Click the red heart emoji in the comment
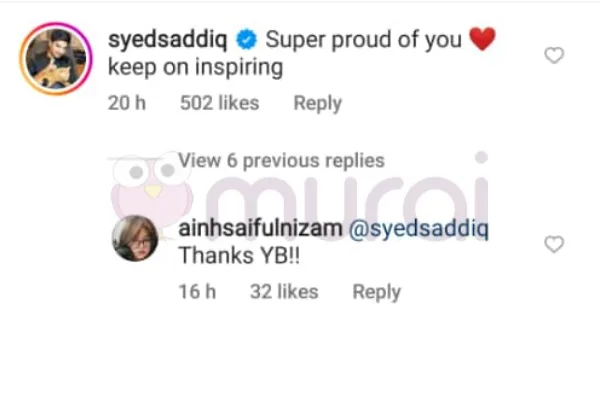This screenshot has width=600, height=400. coord(482,39)
